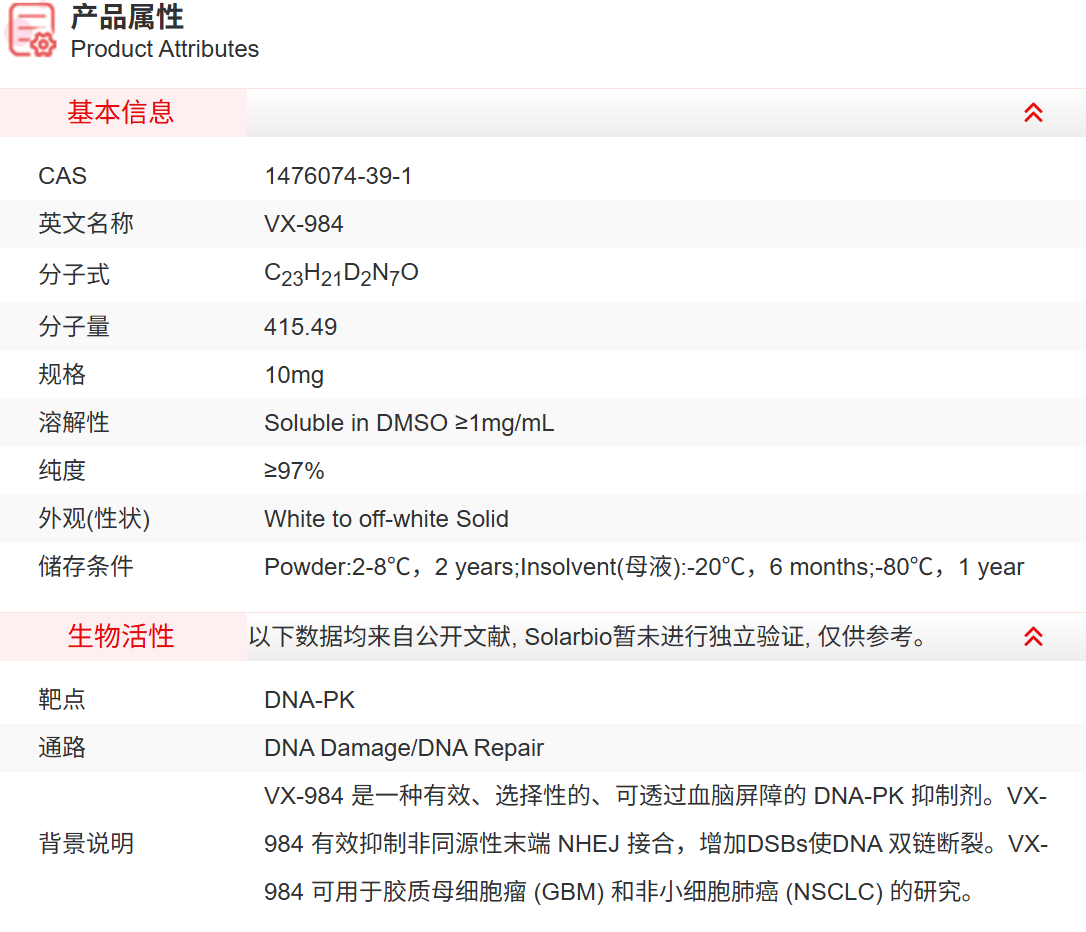Viewport: 1086px width, 932px height.
Task: Click the ≥97% purity value
Action: click(x=294, y=471)
